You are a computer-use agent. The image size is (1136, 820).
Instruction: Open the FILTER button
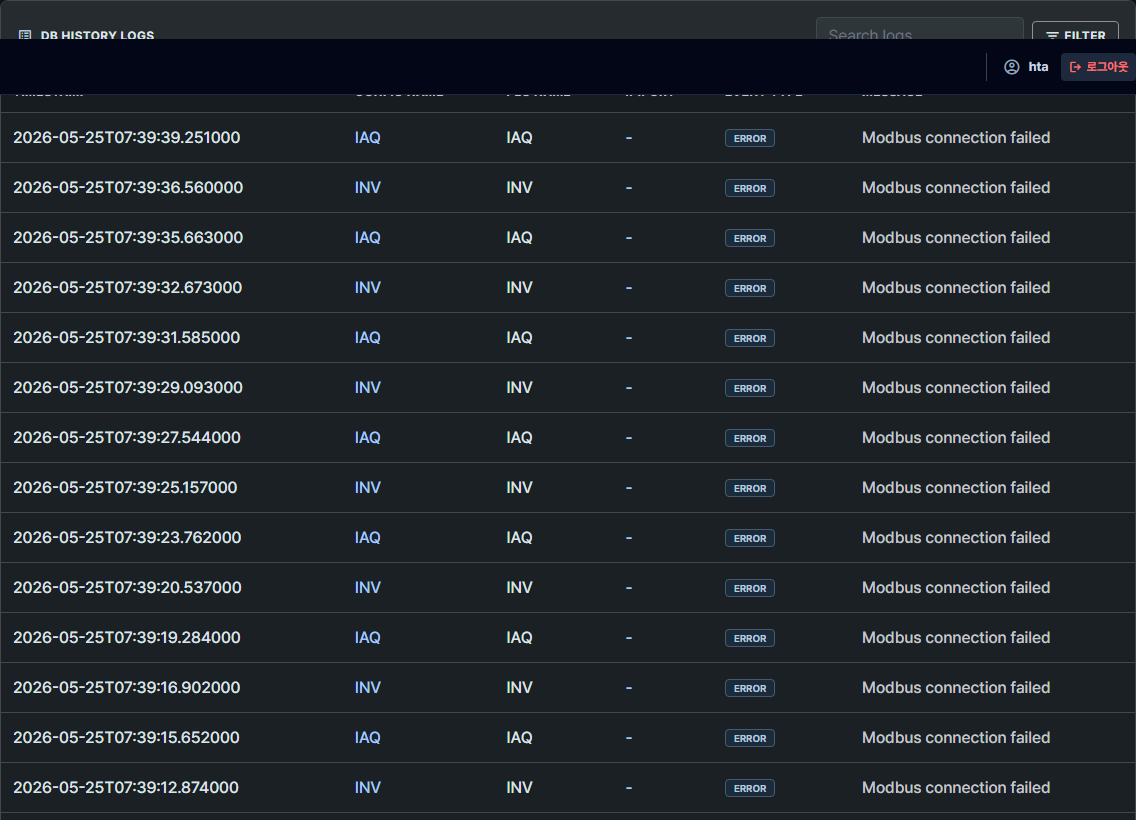click(1075, 30)
